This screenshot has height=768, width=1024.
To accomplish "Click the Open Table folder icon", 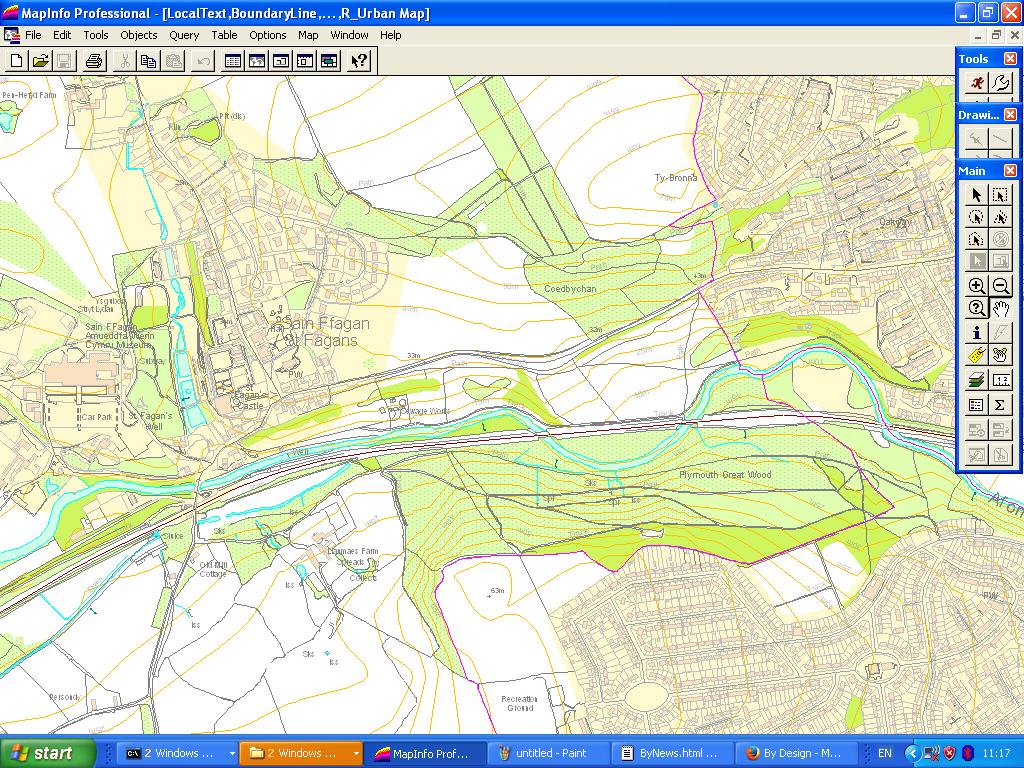I will click(x=40, y=61).
